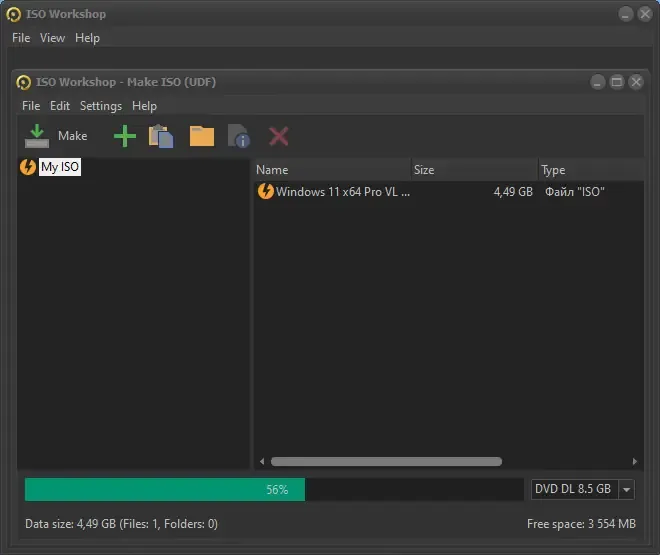Viewport: 660px width, 555px height.
Task: Click the 56% capacity progress bar
Action: (x=274, y=489)
